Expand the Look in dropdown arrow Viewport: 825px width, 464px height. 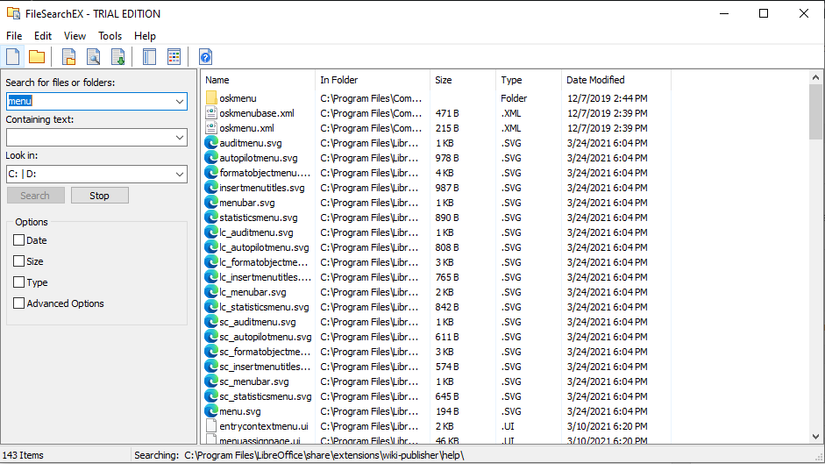coord(179,174)
